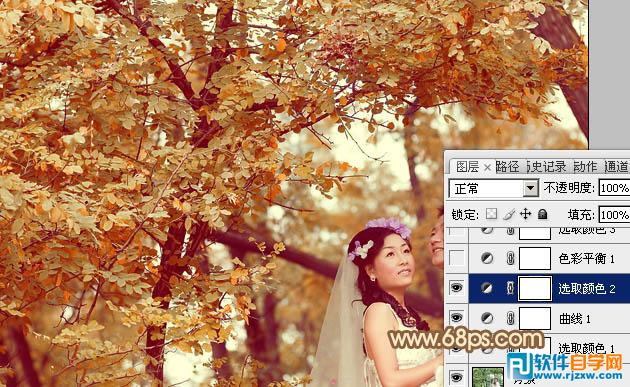This screenshot has width=630, height=387.
Task: Switch to the 通道 tab
Action: pyautogui.click(x=616, y=167)
